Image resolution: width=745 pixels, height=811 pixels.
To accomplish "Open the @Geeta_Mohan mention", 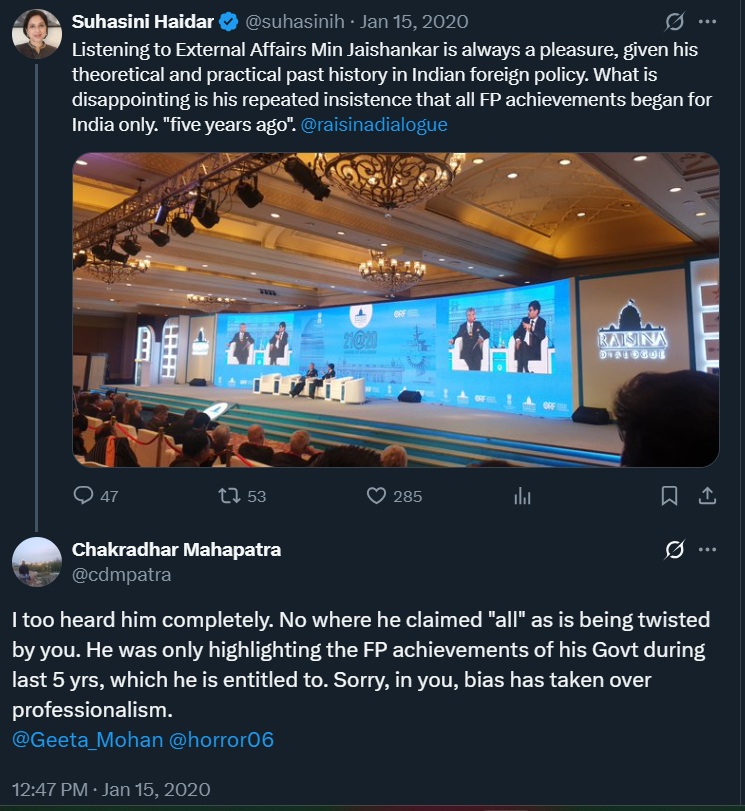I will [73, 740].
